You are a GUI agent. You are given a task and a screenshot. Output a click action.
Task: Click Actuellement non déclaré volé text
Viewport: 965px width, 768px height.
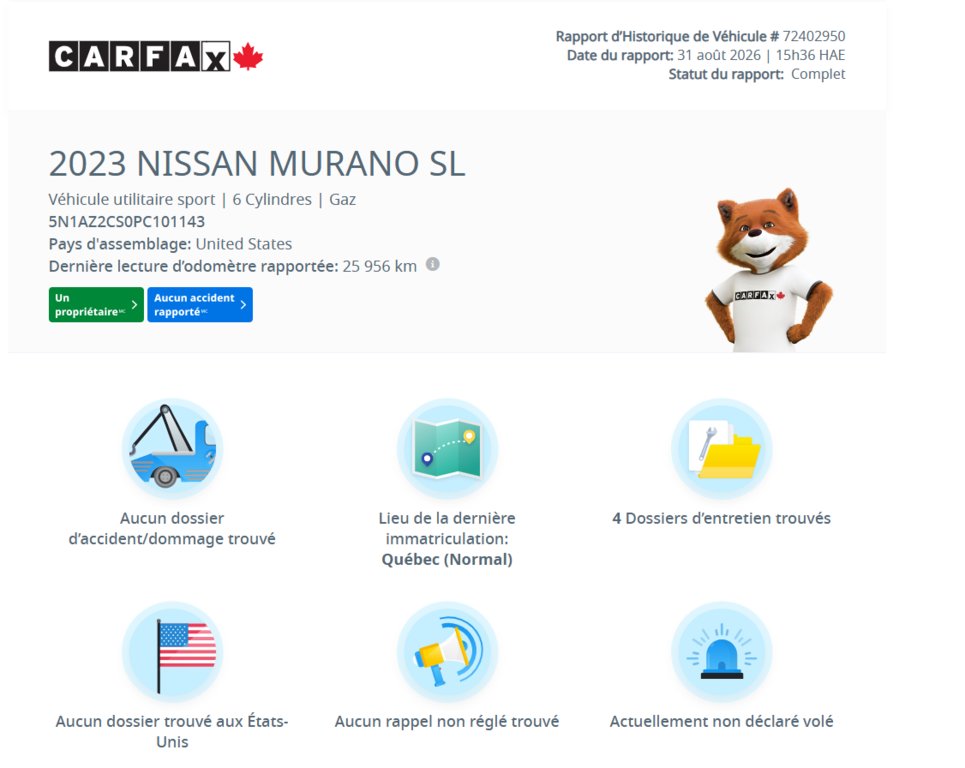[x=721, y=721]
